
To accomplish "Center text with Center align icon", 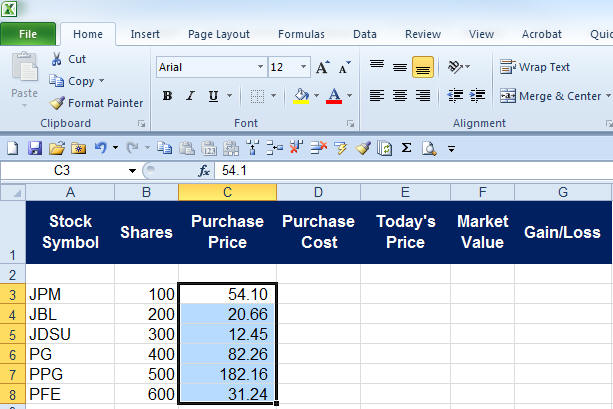I will click(x=399, y=96).
